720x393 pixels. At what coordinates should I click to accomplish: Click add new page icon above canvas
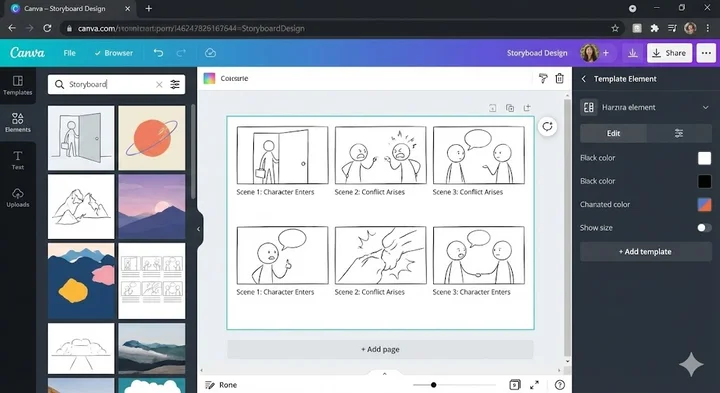pyautogui.click(x=527, y=108)
